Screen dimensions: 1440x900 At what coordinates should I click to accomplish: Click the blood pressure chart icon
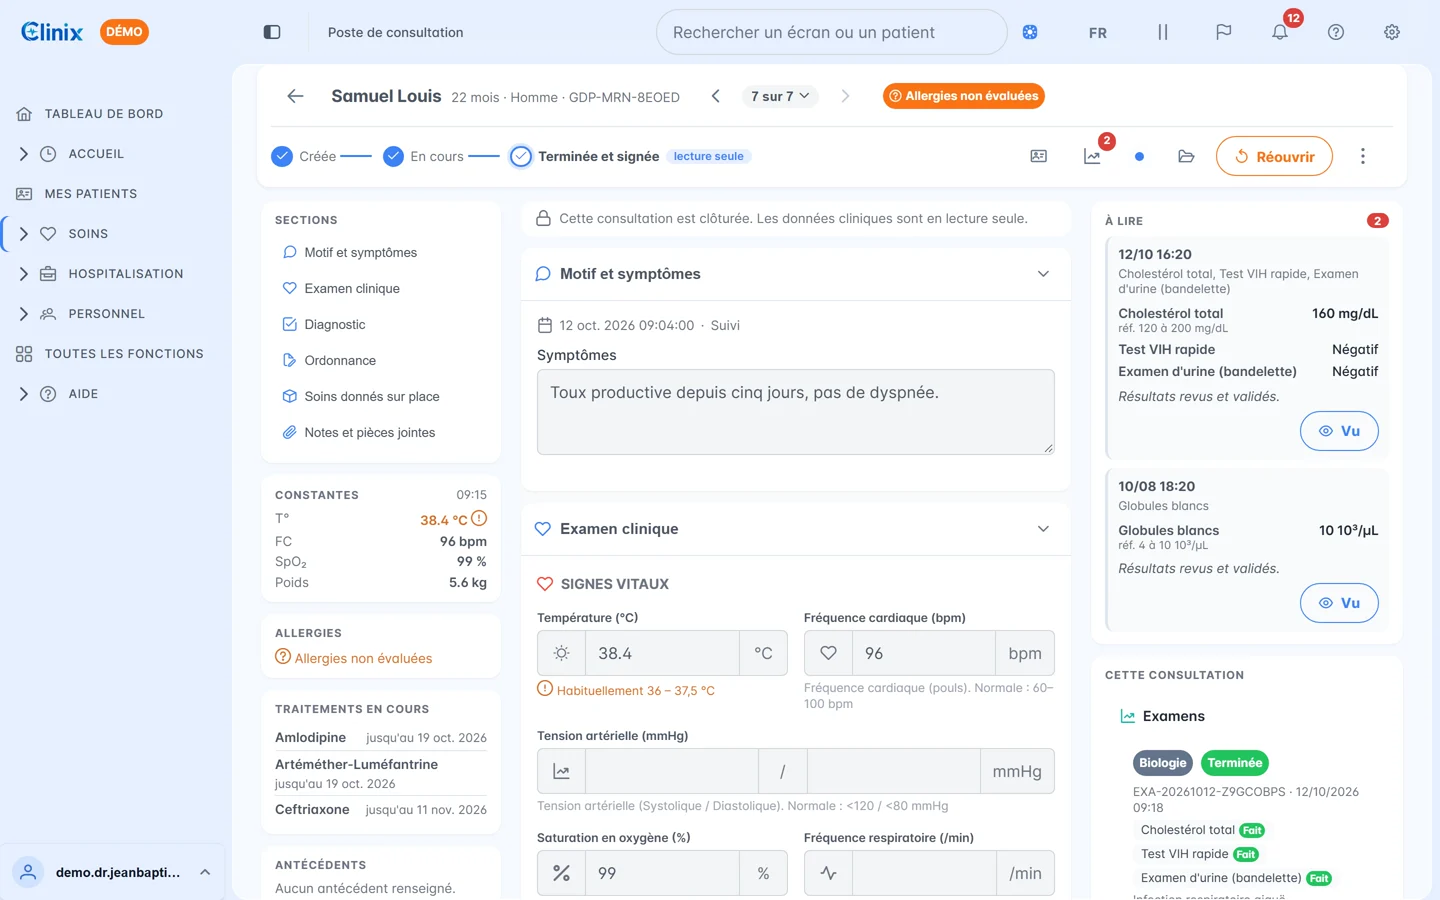pyautogui.click(x=562, y=771)
